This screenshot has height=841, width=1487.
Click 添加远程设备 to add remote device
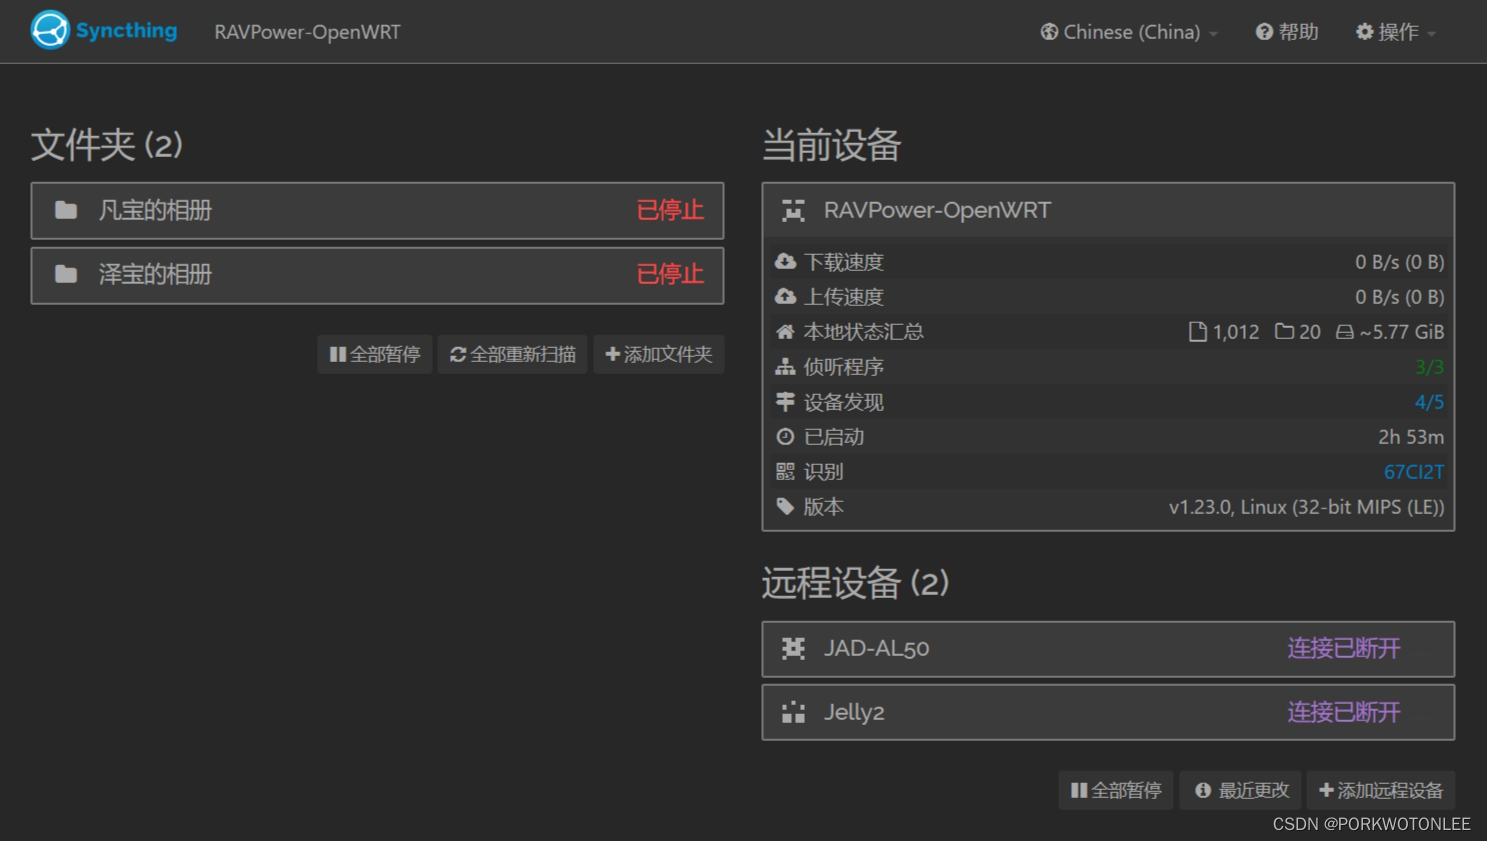pyautogui.click(x=1380, y=790)
